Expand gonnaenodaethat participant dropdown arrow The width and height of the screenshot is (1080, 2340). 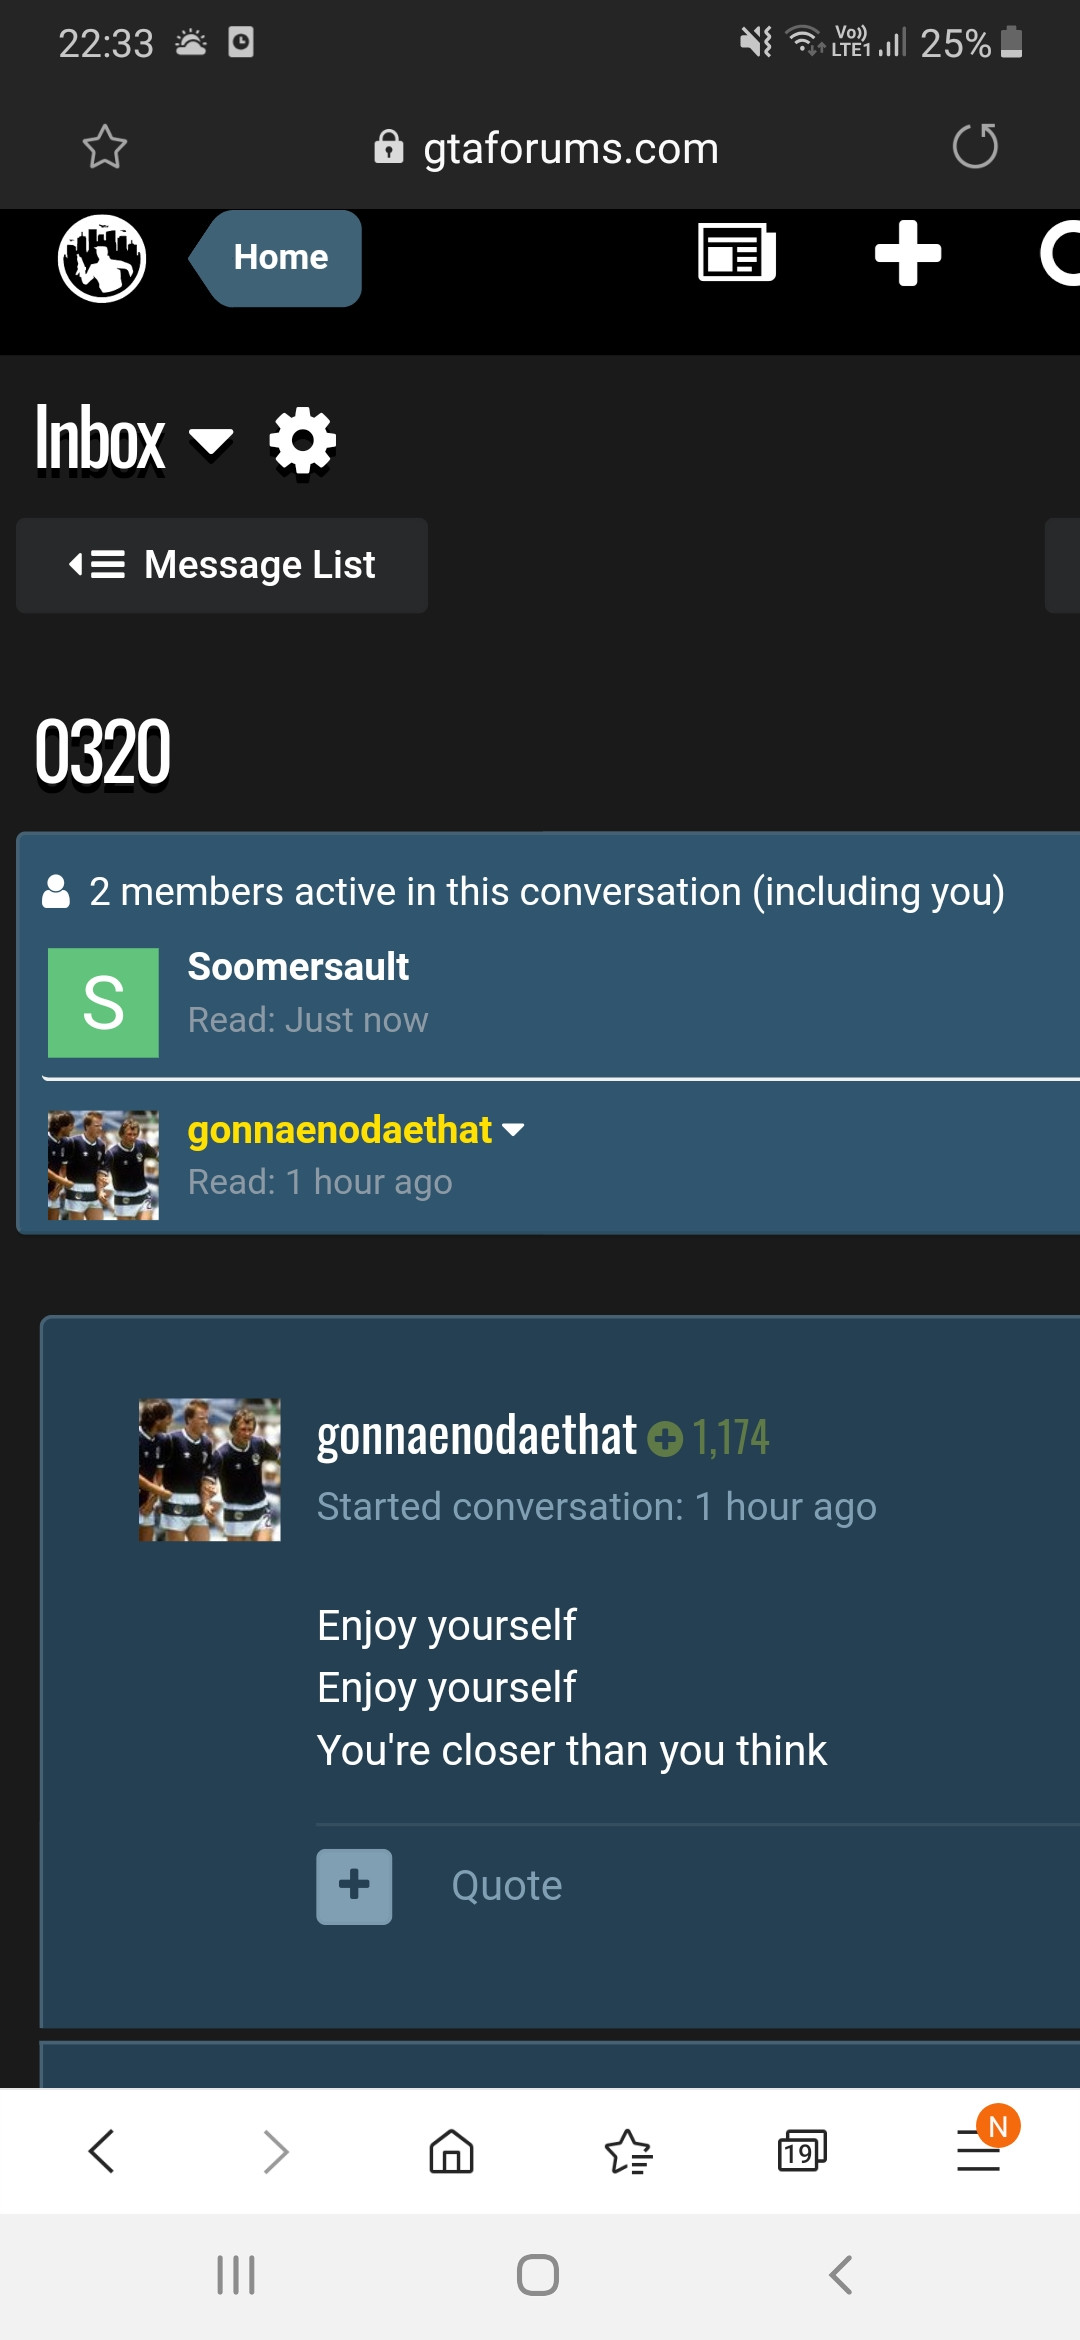click(x=513, y=1130)
